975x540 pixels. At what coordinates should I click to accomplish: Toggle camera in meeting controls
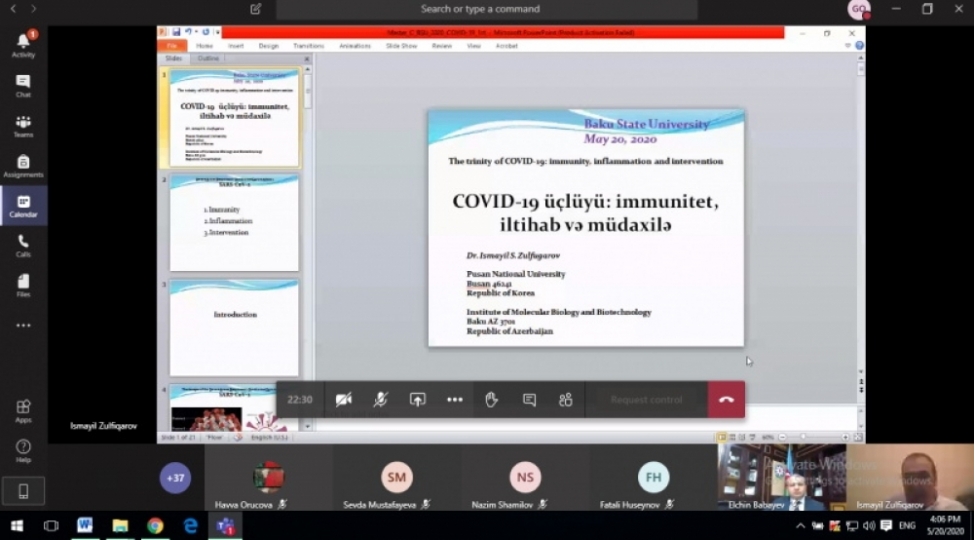tap(343, 399)
